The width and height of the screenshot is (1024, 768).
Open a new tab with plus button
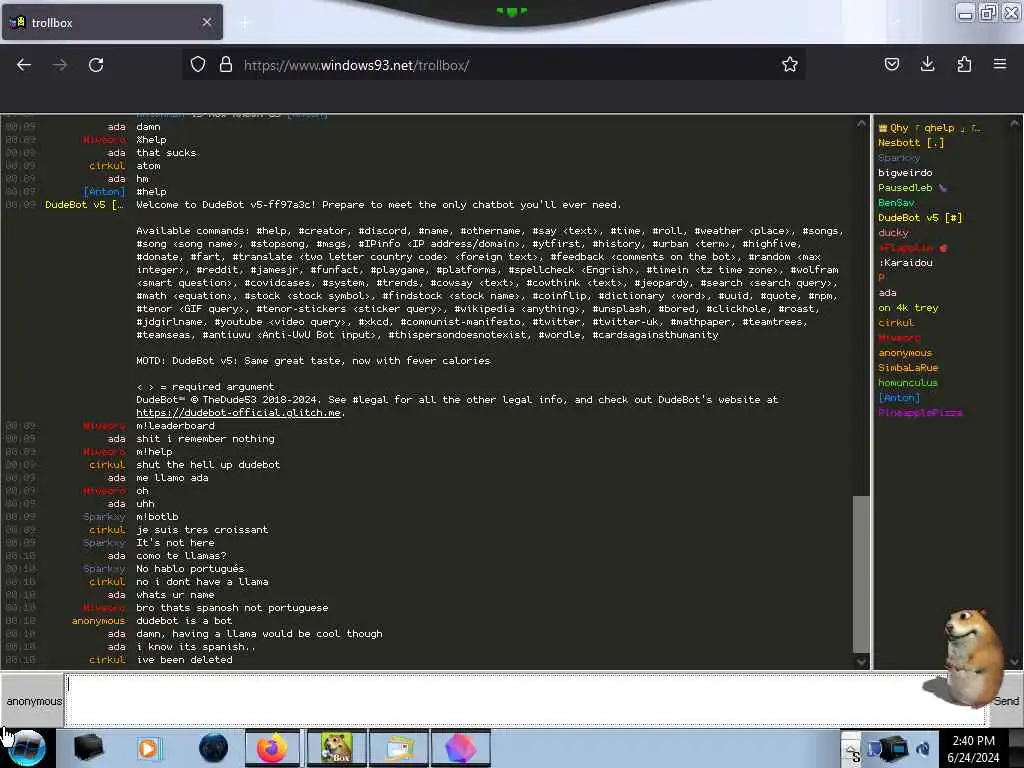coord(245,23)
